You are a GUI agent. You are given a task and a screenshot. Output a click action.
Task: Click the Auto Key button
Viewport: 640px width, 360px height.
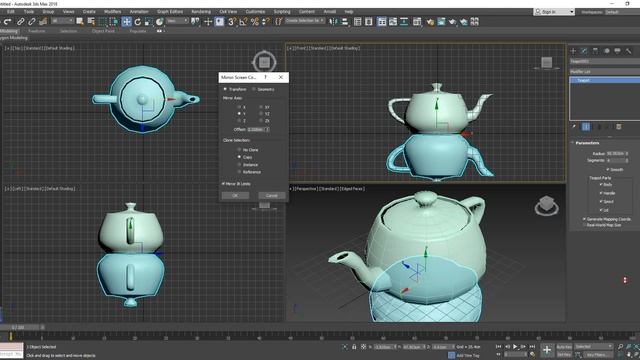(x=564, y=347)
